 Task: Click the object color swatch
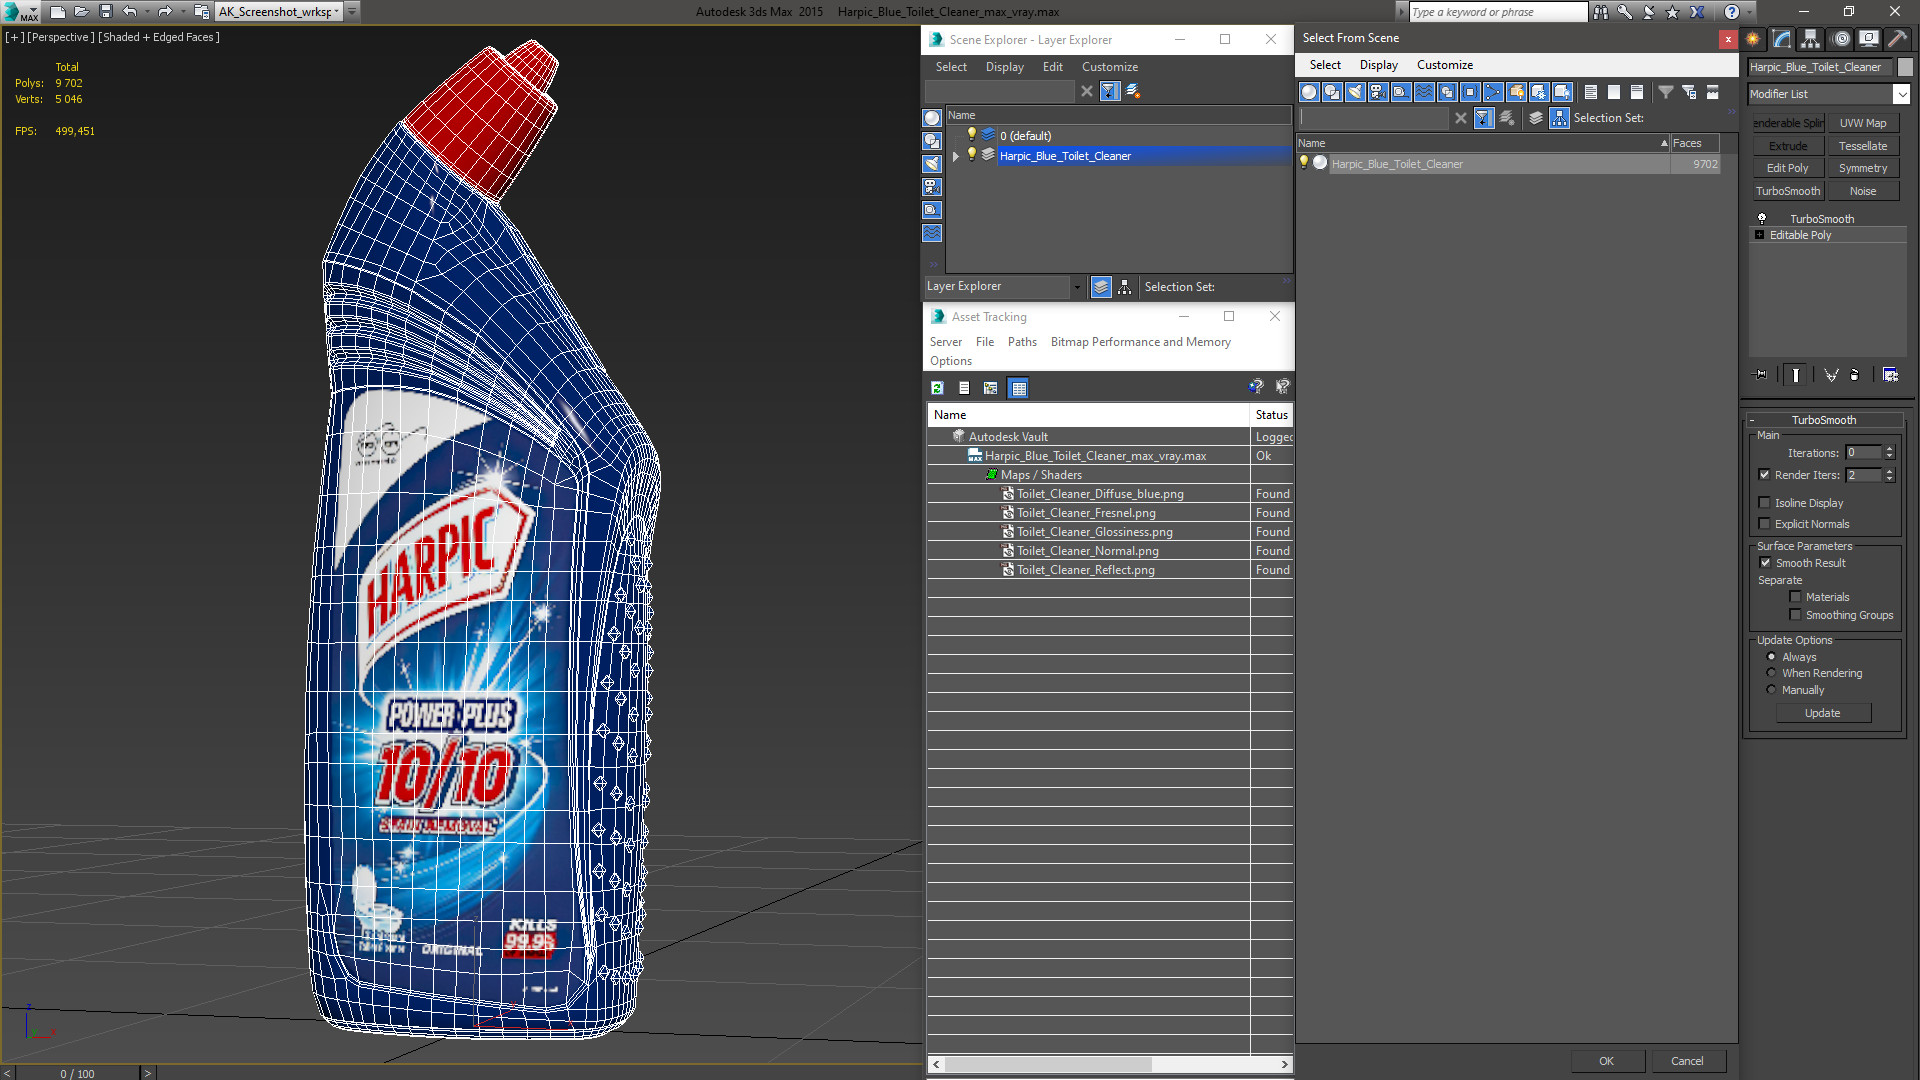tap(1905, 67)
